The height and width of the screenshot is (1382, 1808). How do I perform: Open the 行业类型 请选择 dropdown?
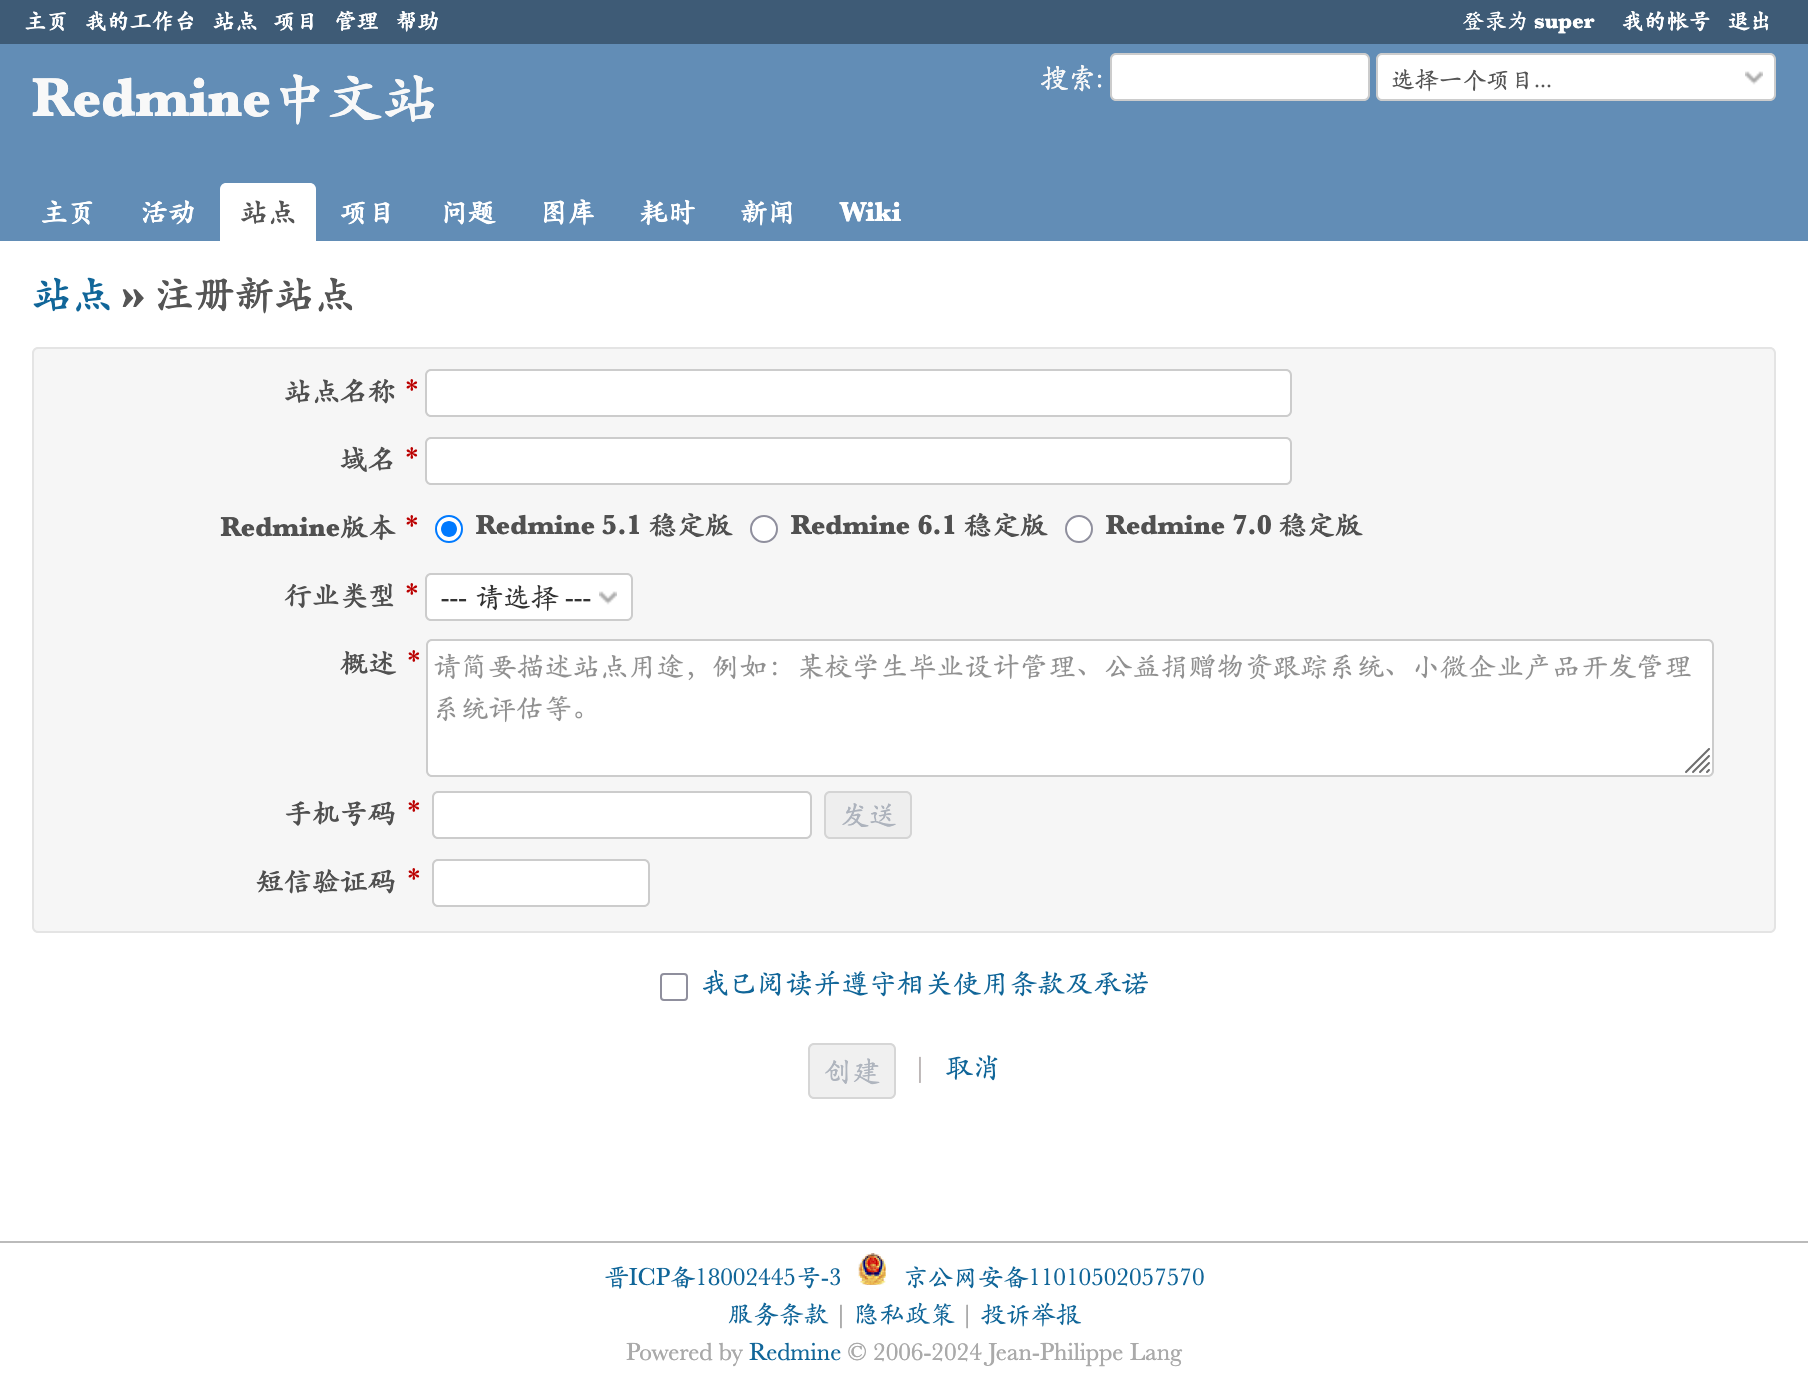click(529, 597)
